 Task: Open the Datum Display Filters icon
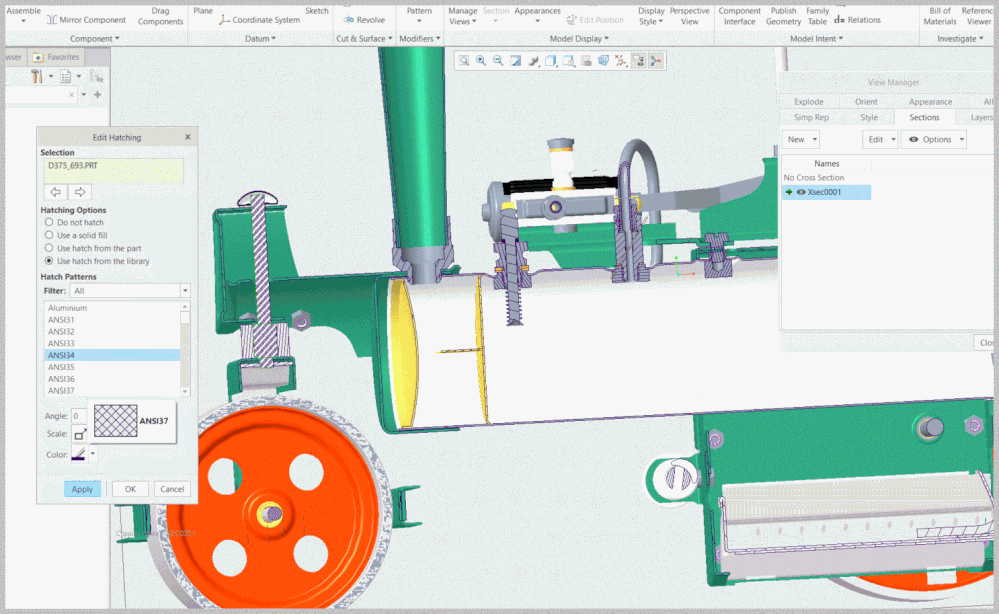click(x=621, y=61)
